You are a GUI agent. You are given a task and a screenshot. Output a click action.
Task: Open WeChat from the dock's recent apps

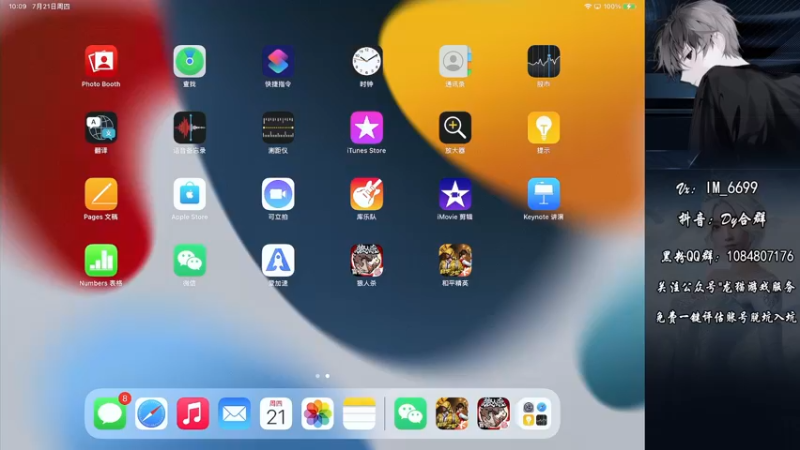[410, 413]
